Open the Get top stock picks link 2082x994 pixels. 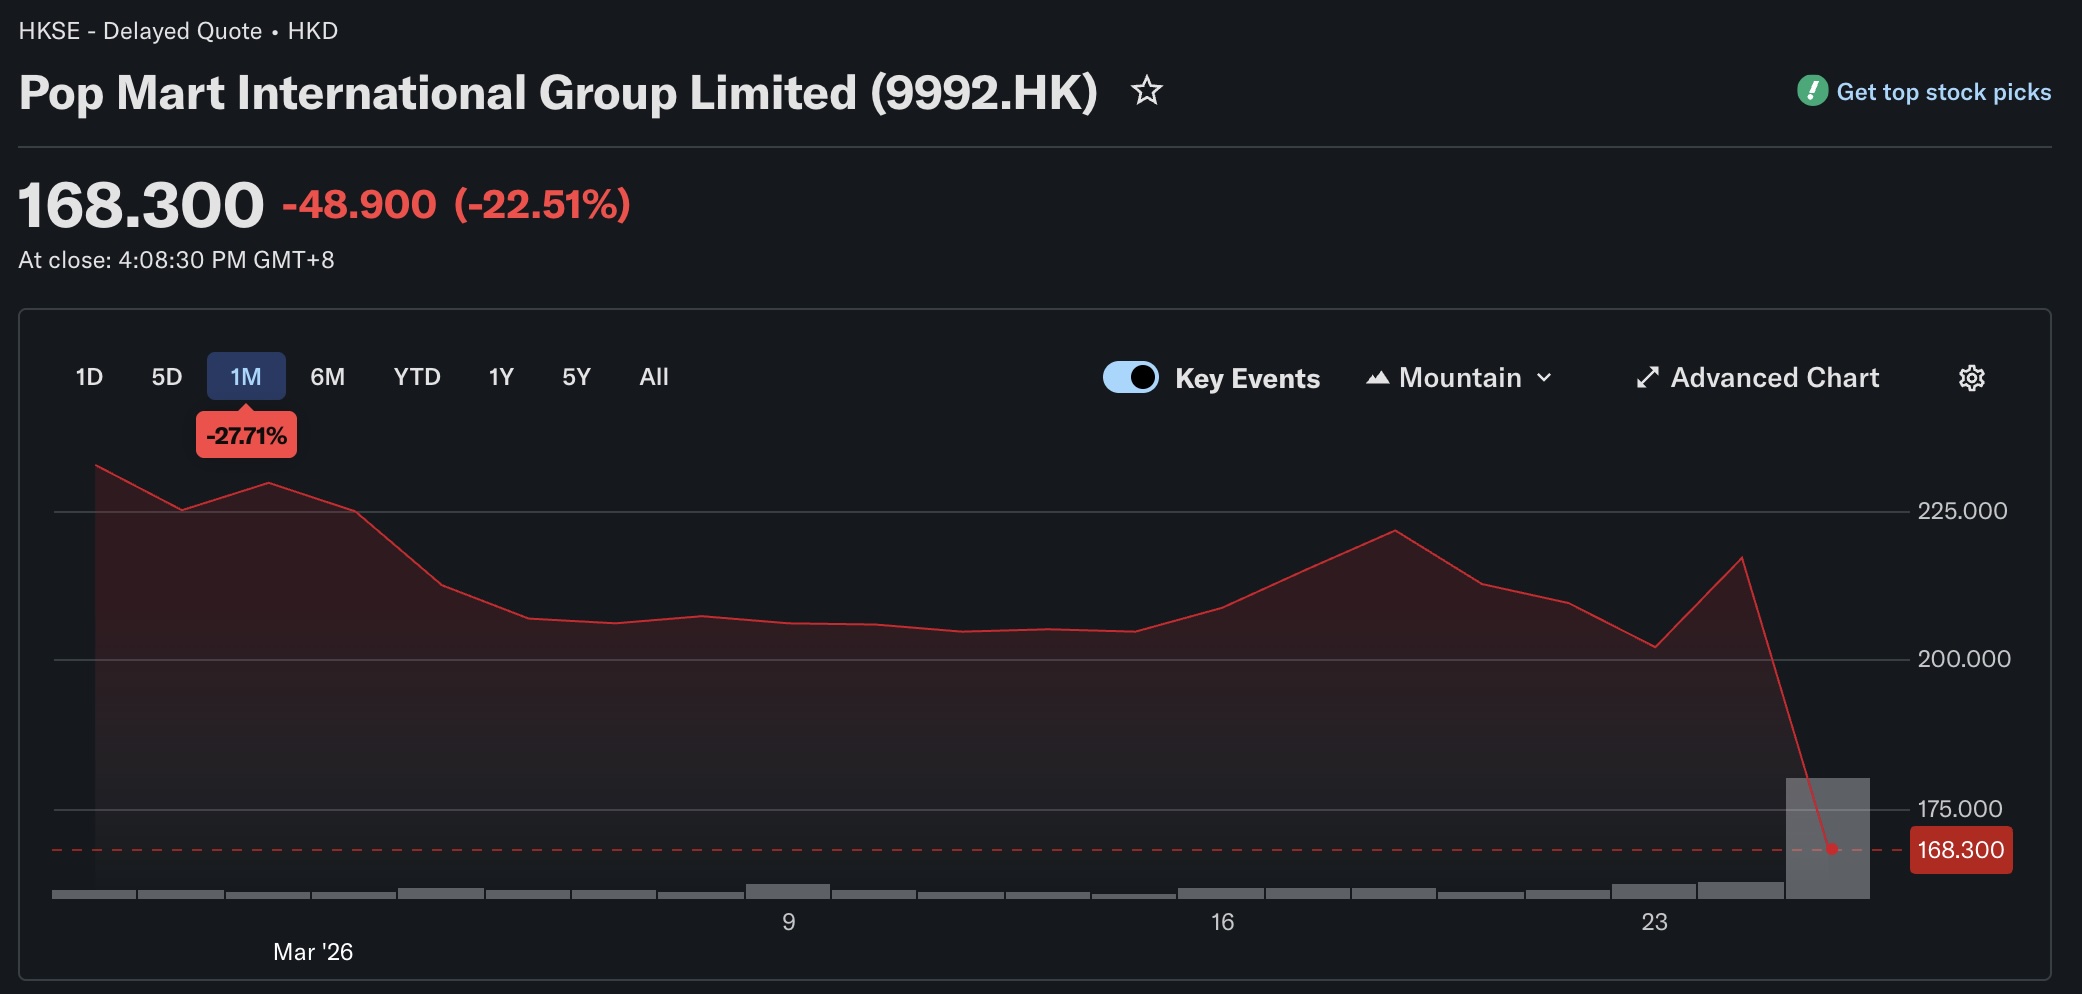(x=1943, y=92)
